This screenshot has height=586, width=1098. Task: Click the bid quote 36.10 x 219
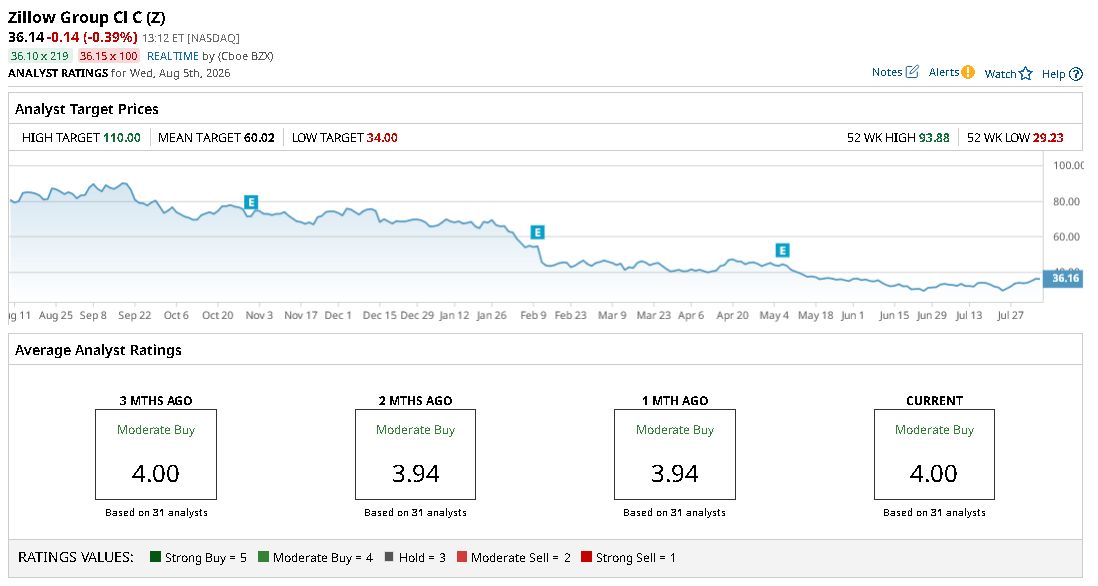[x=40, y=56]
